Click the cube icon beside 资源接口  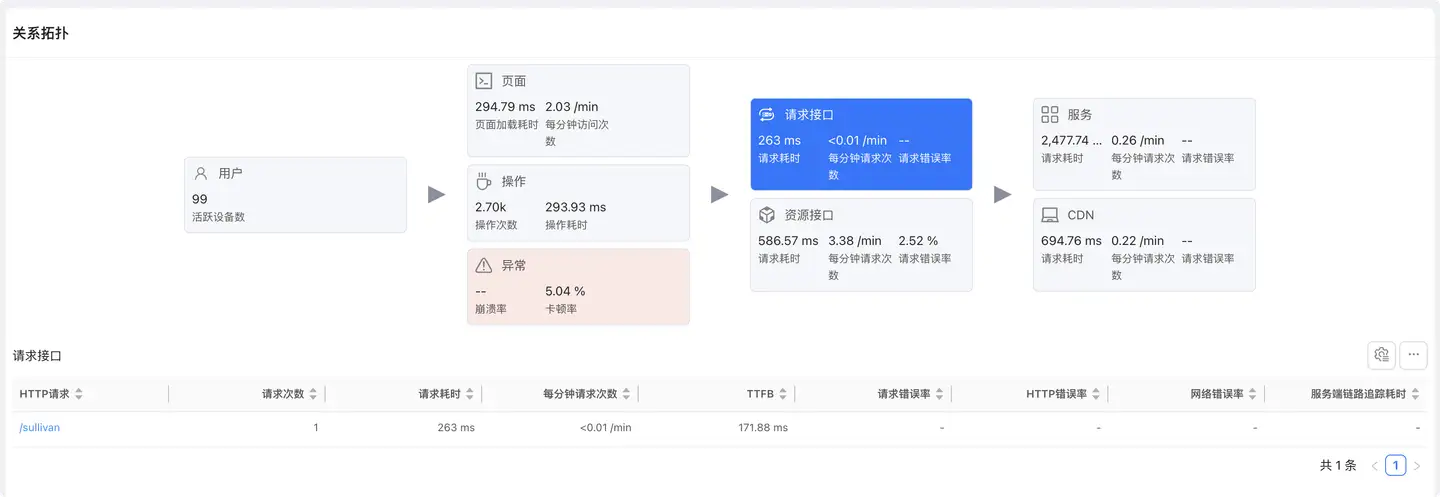[767, 215]
